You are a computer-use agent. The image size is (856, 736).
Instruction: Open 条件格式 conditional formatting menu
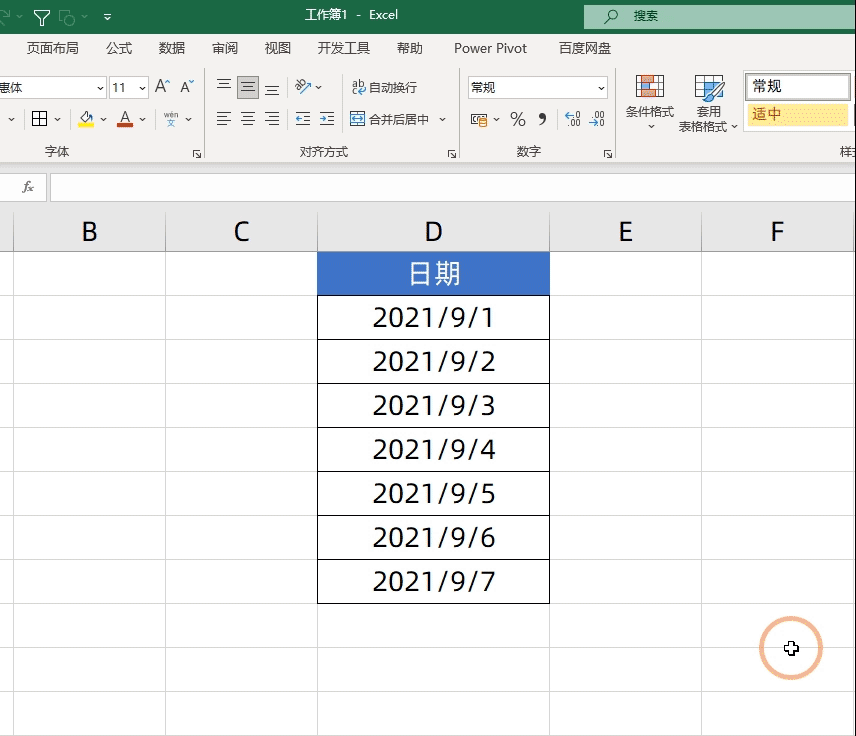(650, 103)
